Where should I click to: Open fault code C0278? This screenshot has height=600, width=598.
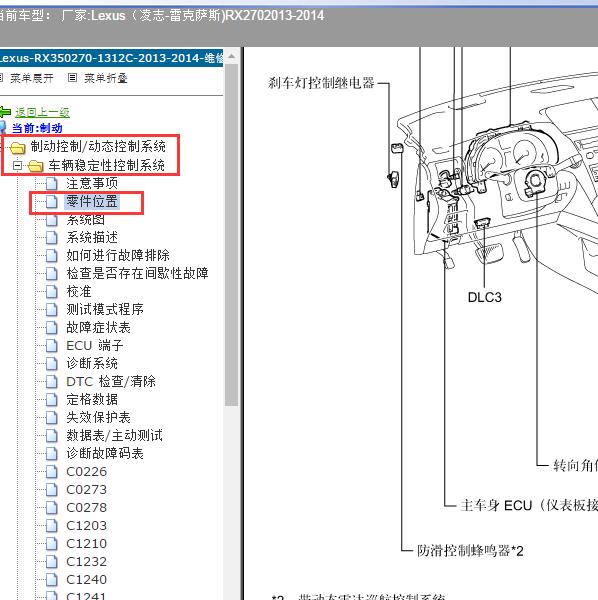tap(86, 507)
